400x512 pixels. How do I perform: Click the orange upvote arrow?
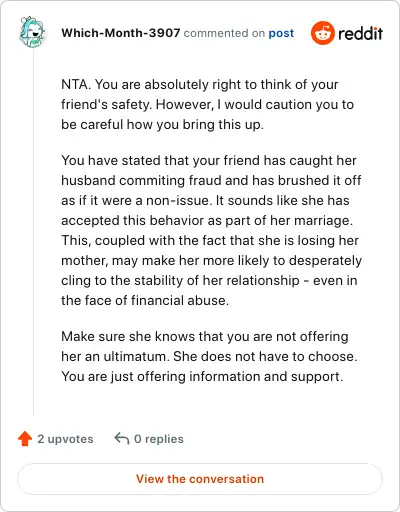click(x=25, y=439)
